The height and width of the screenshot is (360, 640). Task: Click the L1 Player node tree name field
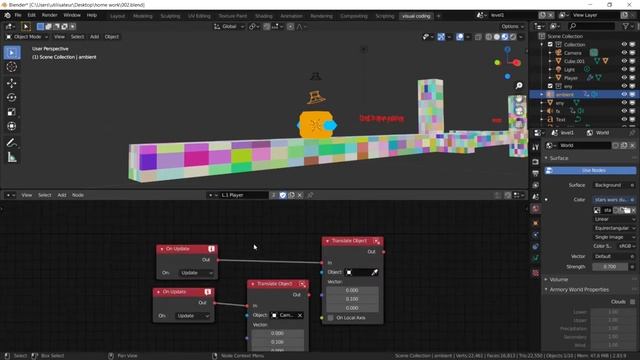coord(243,195)
